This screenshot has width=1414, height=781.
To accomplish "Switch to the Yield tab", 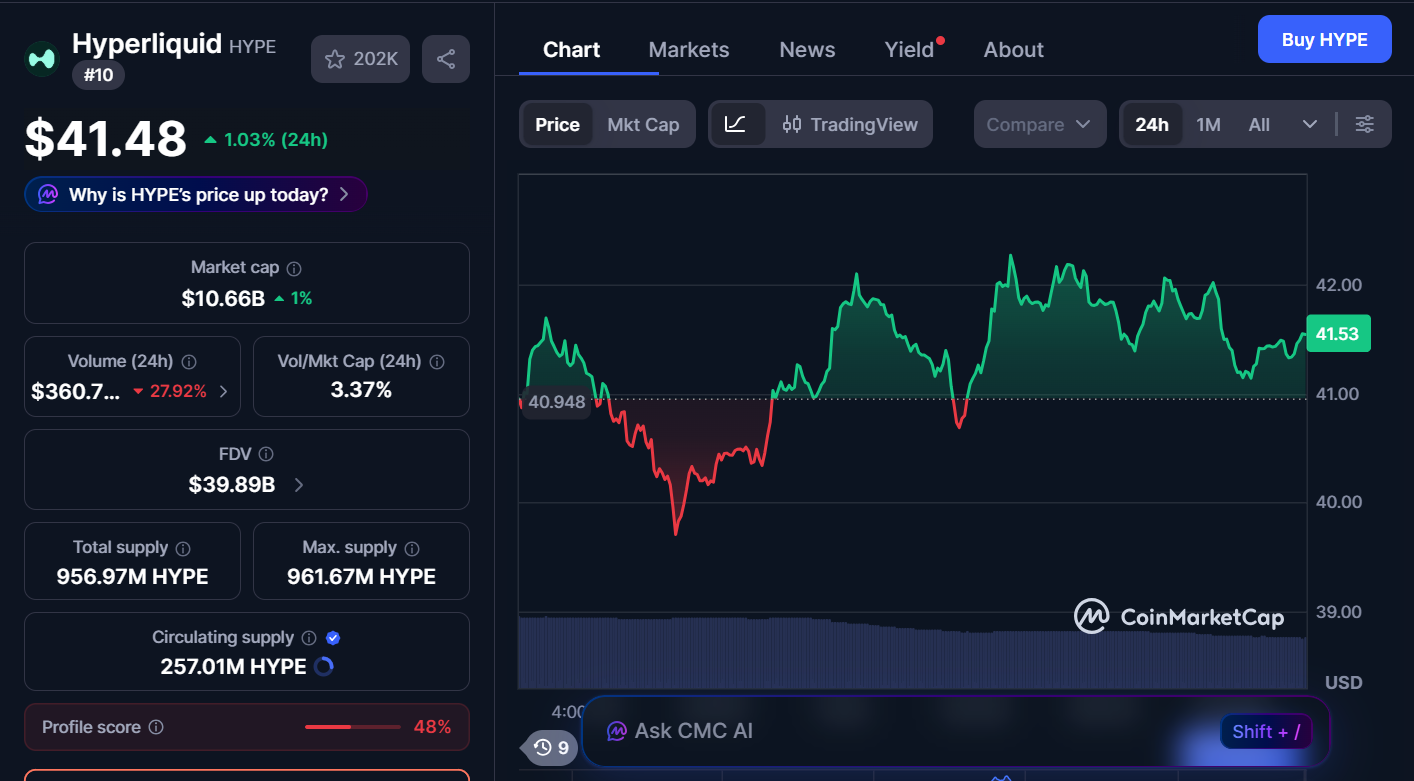I will pos(909,50).
